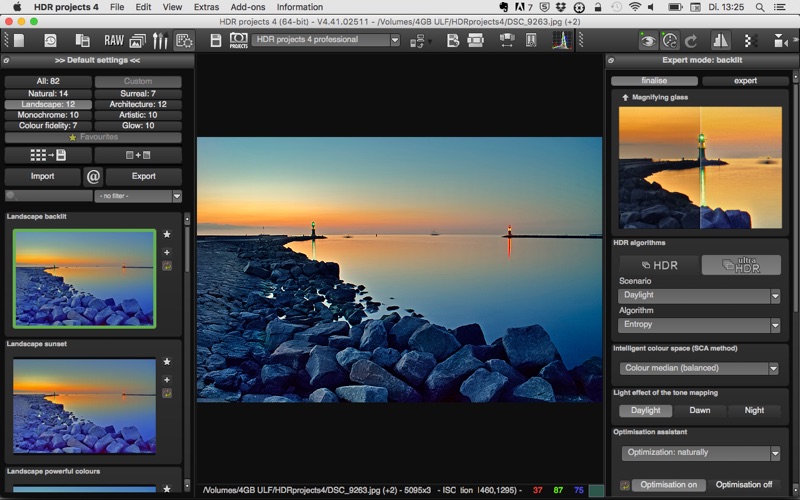
Task: Select the HDR algorithm mode
Action: [660, 265]
